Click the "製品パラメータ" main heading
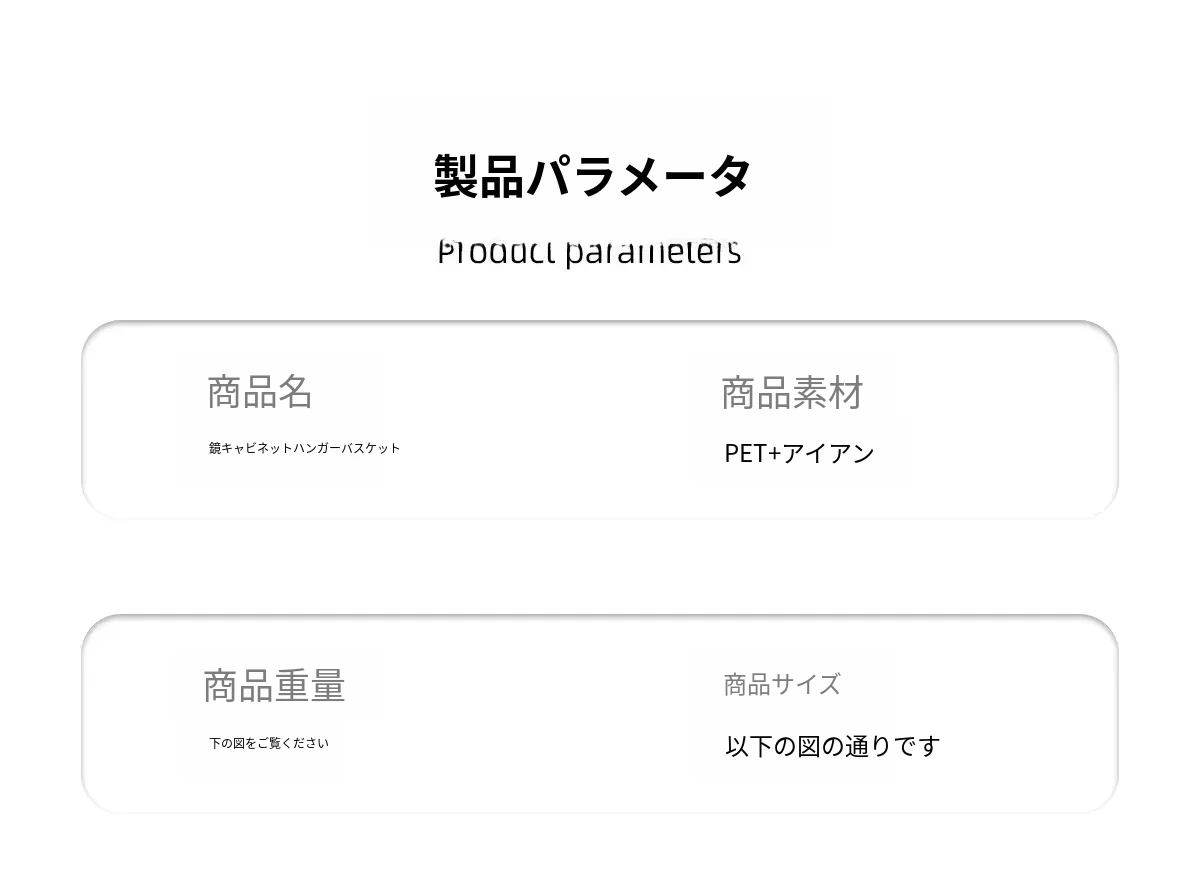Screen dimensions: 1200x884 coord(592,176)
